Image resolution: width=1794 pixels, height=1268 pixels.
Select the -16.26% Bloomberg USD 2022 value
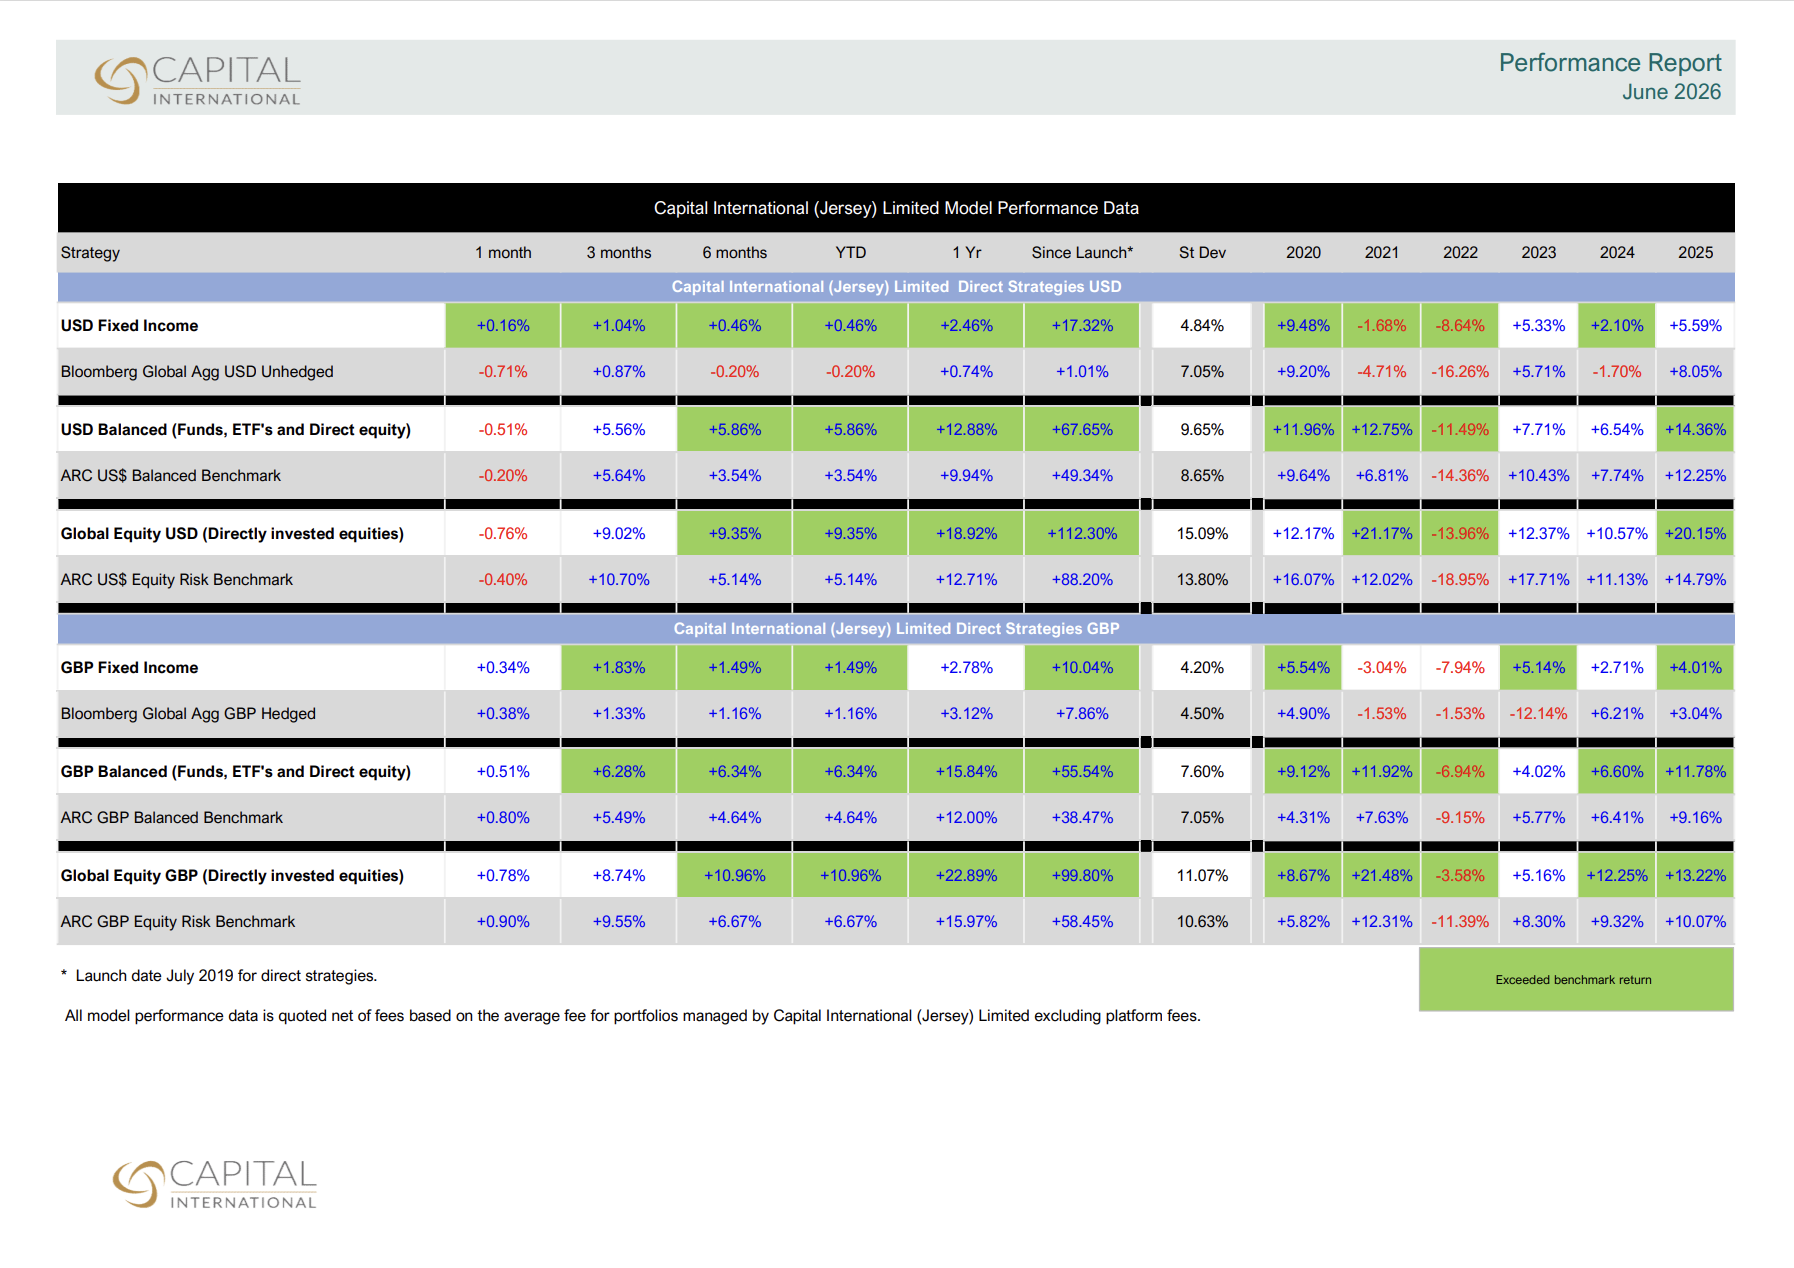(x=1460, y=372)
